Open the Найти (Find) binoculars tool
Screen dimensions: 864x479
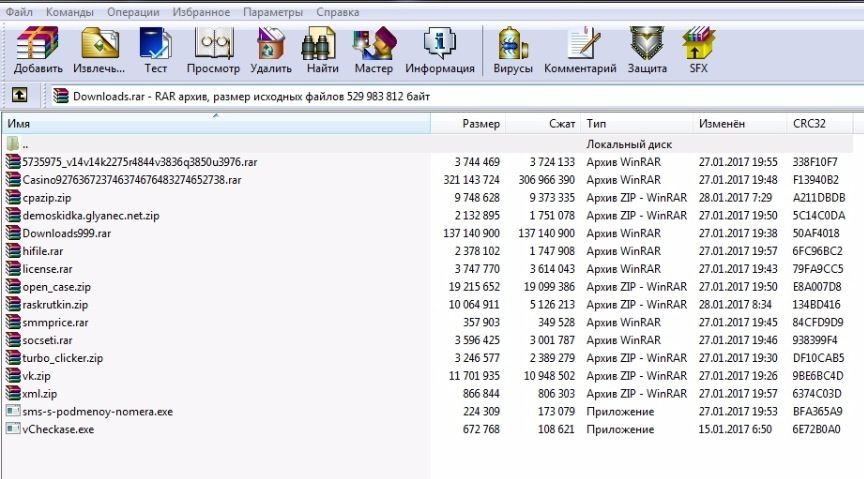[320, 44]
